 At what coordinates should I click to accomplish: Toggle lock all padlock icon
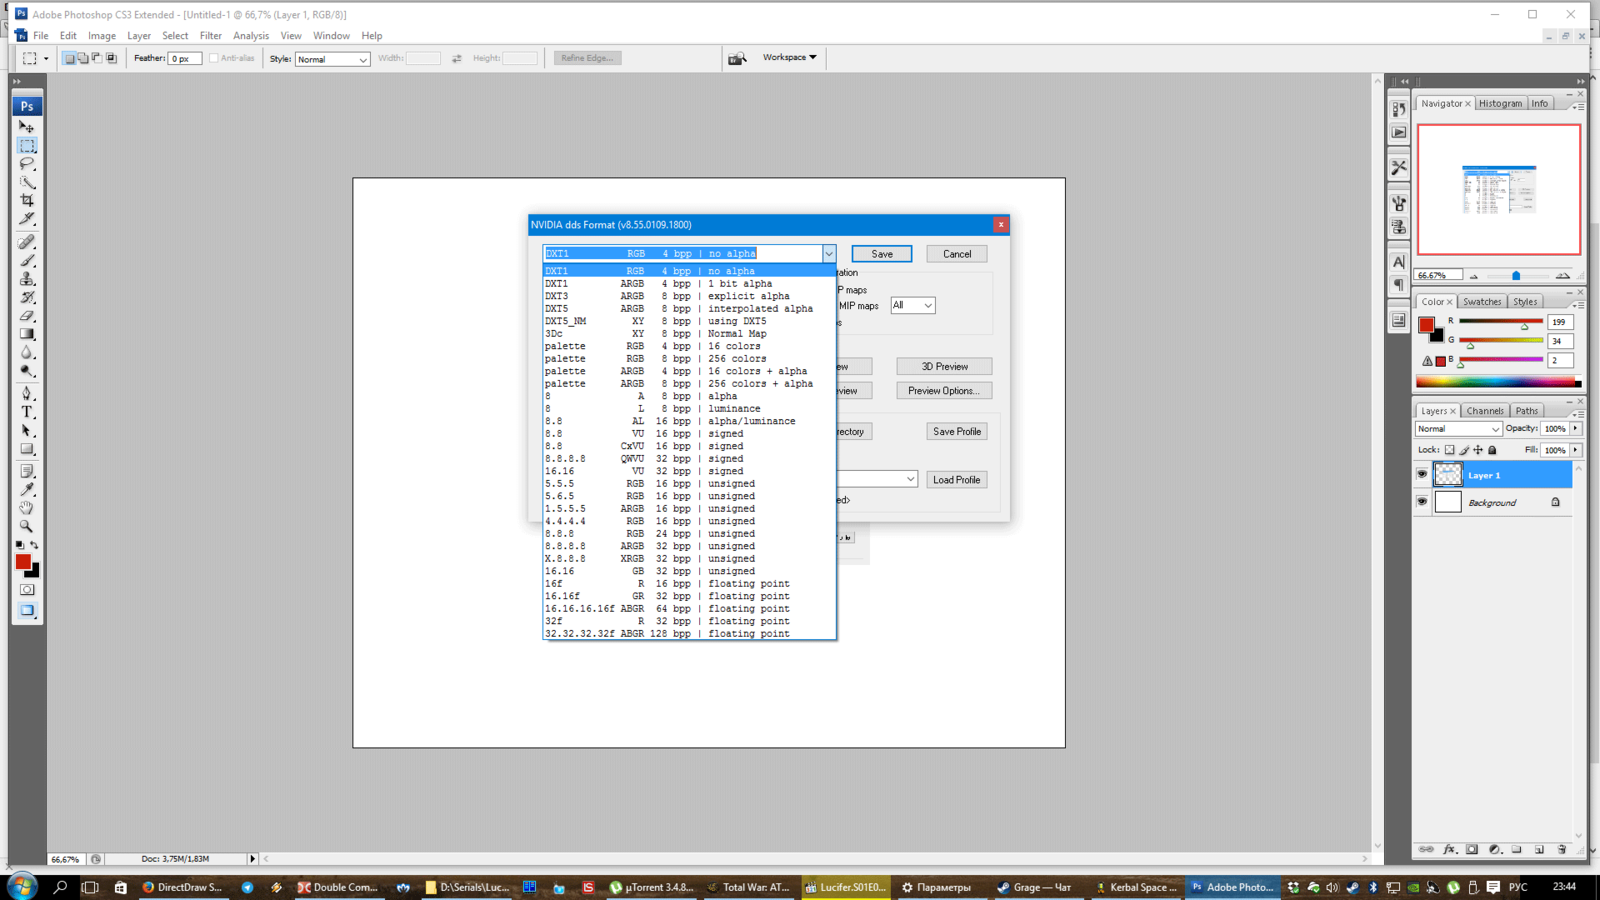pos(1492,450)
